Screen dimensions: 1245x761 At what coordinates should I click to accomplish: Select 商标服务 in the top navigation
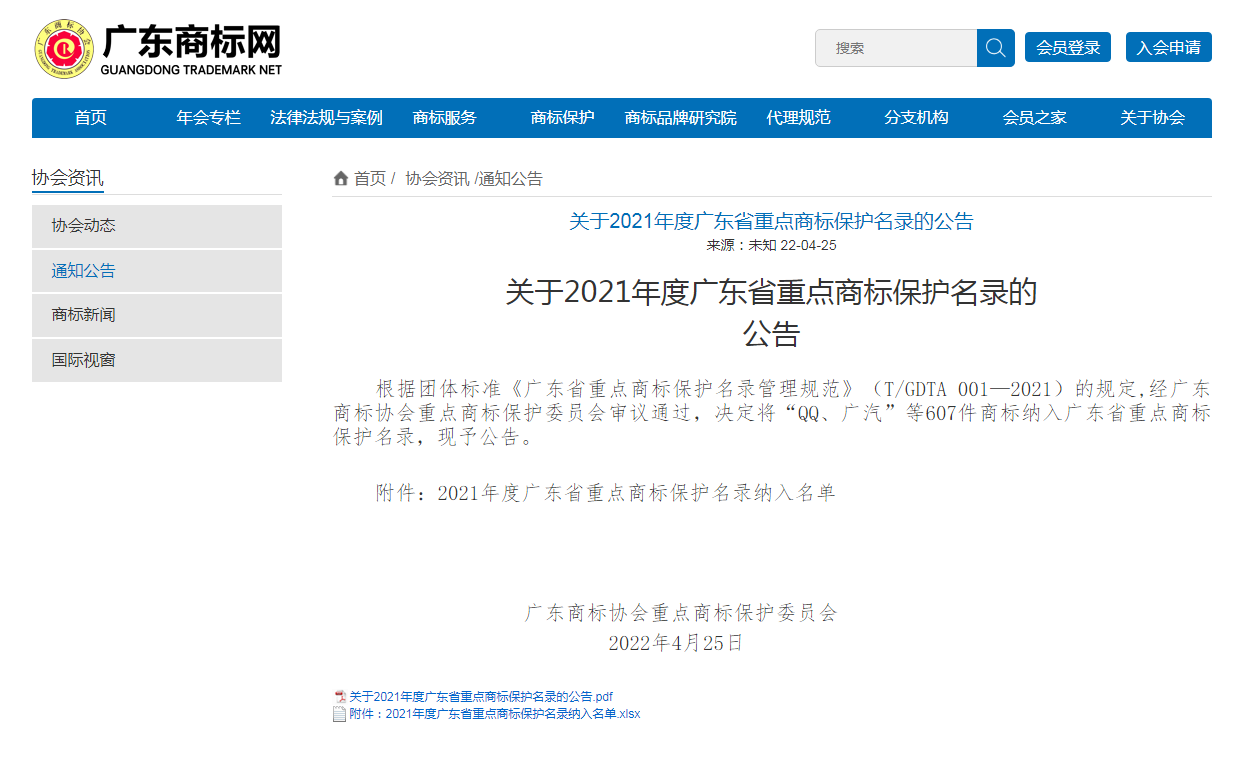(444, 118)
